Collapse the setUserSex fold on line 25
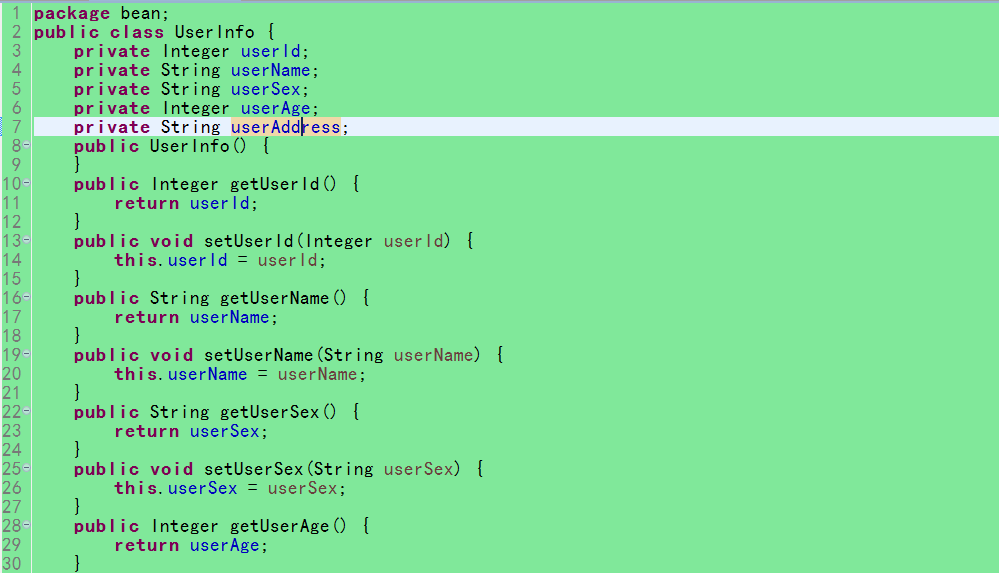The height and width of the screenshot is (573, 999). click(x=27, y=468)
